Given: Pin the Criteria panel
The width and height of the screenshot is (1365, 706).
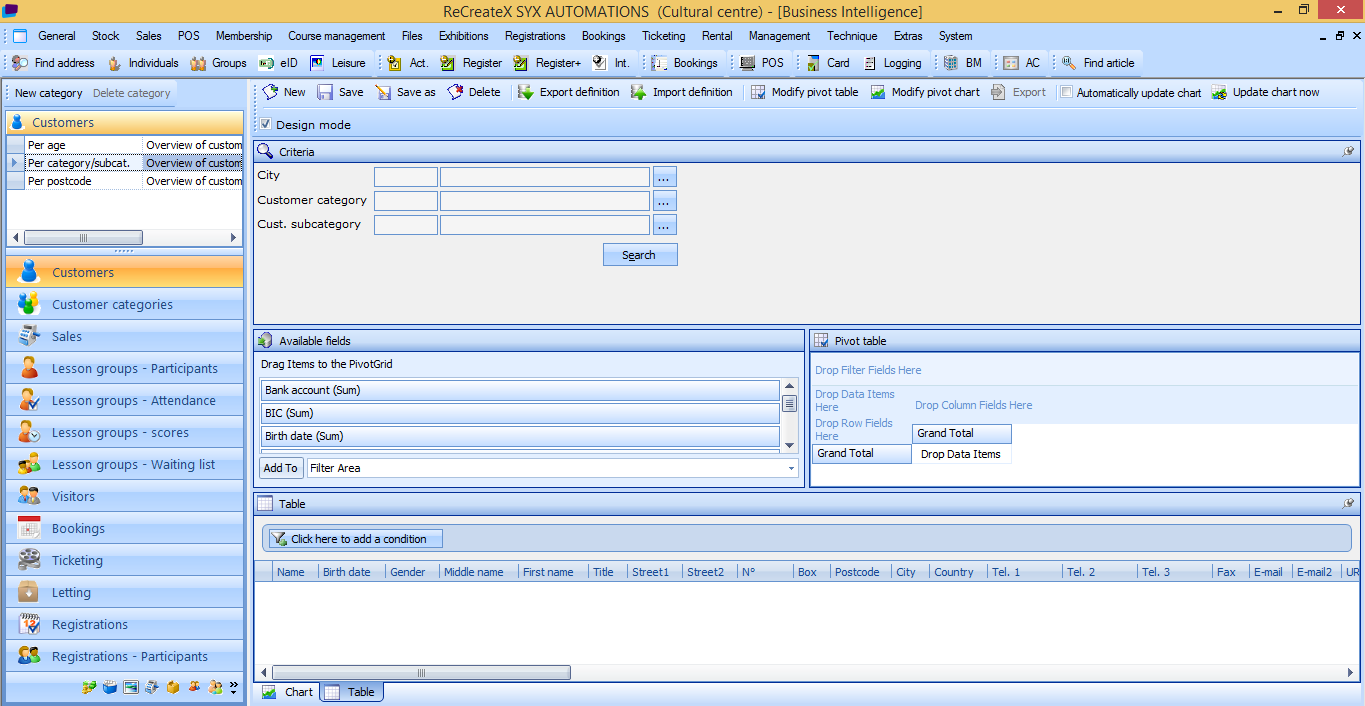Looking at the screenshot, I should click(1348, 152).
